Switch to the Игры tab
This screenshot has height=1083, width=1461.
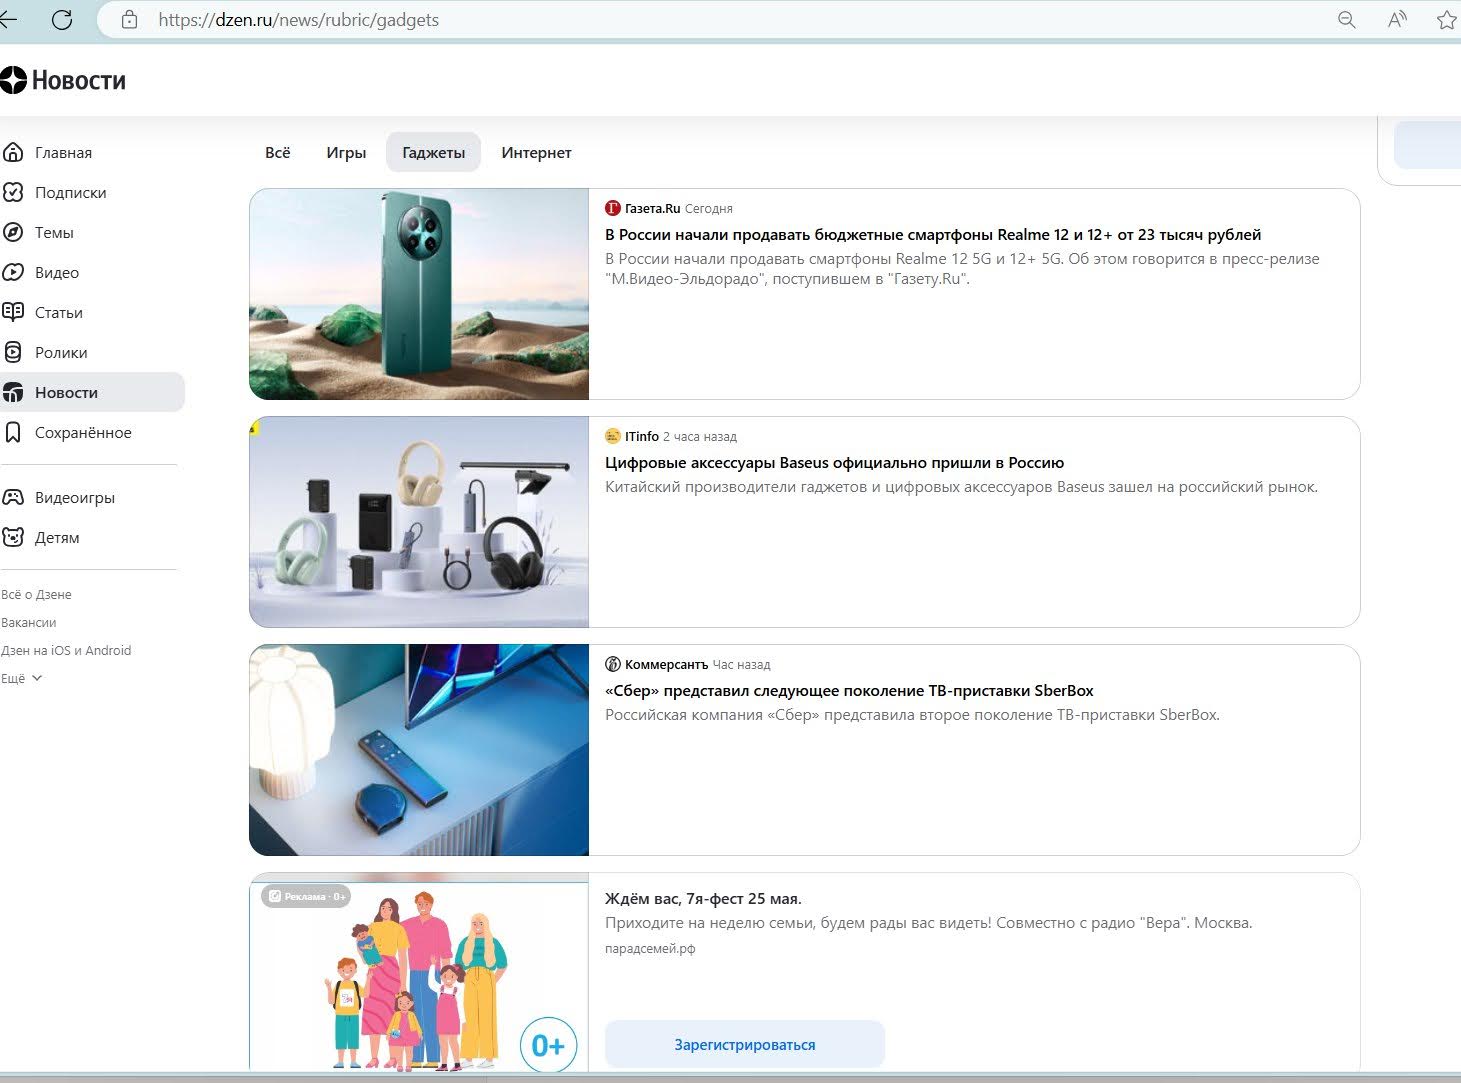(346, 152)
